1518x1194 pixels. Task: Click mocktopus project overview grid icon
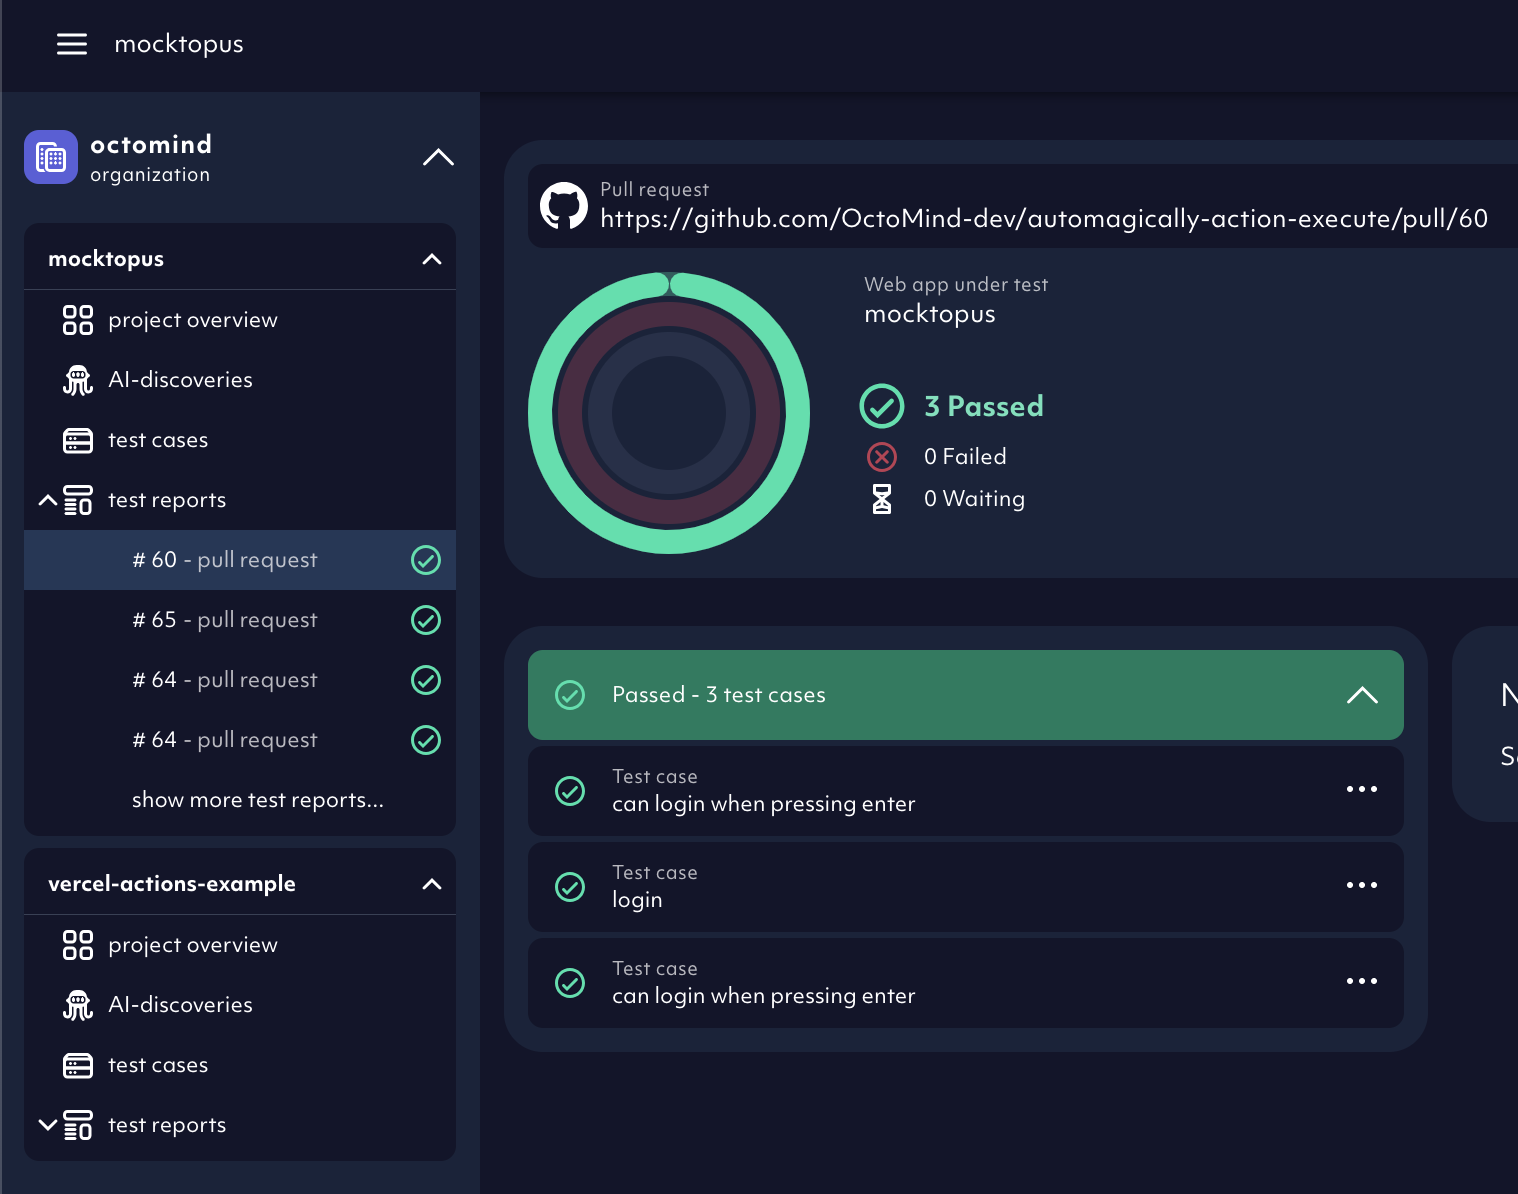tap(78, 320)
